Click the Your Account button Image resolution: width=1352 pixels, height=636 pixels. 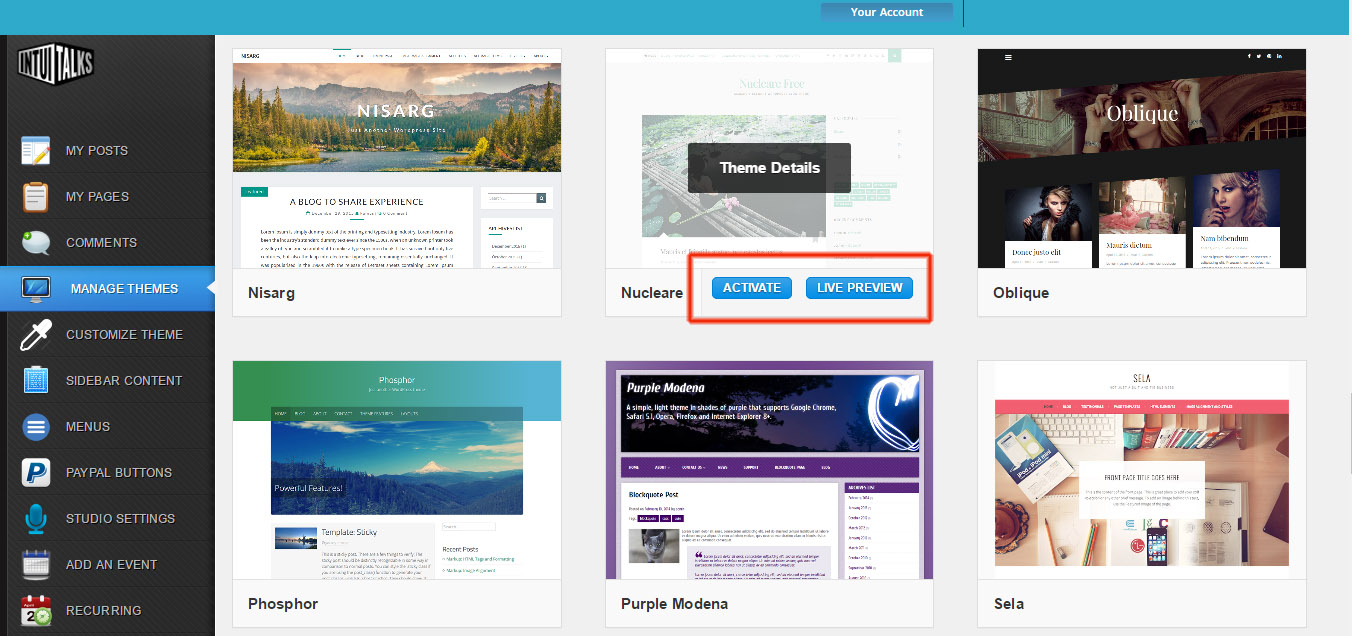[886, 12]
